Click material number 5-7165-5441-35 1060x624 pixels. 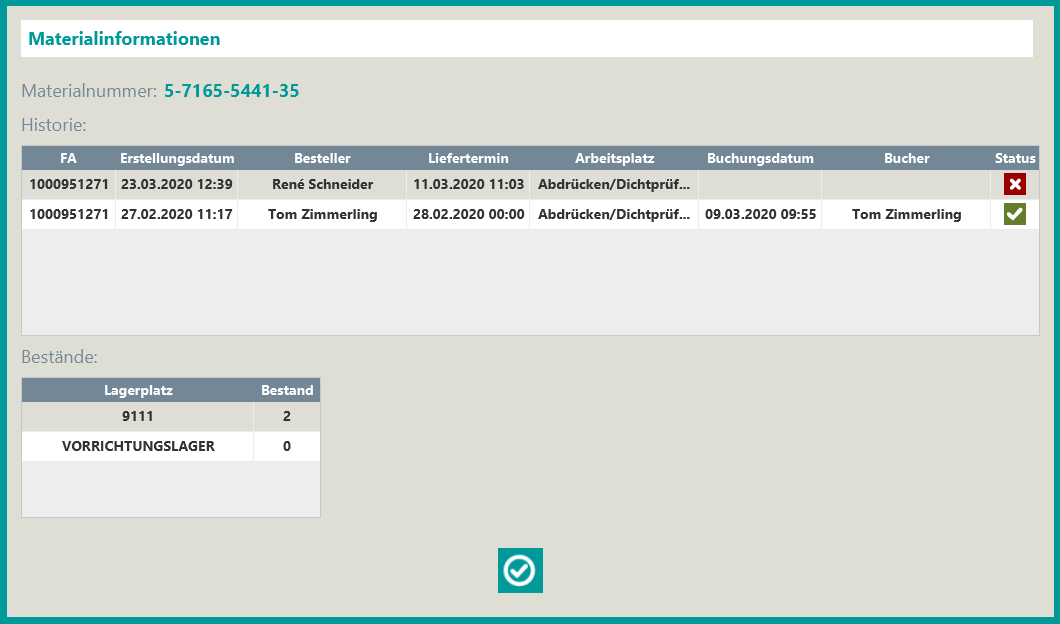(x=231, y=91)
